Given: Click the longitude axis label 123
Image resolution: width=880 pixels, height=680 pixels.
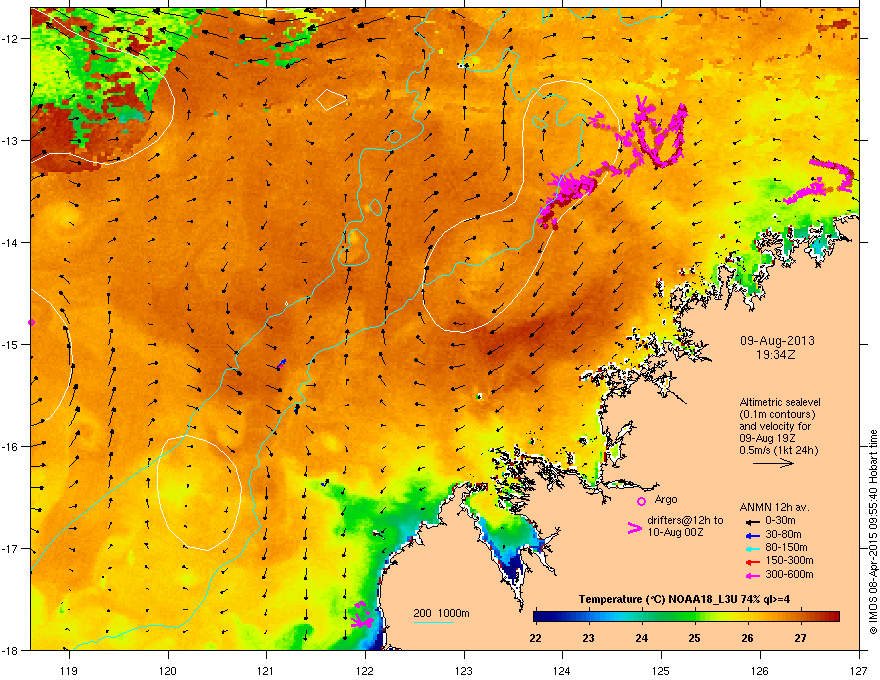Looking at the screenshot, I should point(464,670).
